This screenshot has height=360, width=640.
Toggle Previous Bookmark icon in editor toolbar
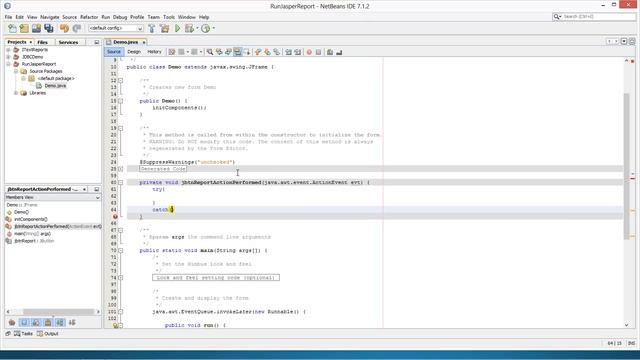click(258, 52)
